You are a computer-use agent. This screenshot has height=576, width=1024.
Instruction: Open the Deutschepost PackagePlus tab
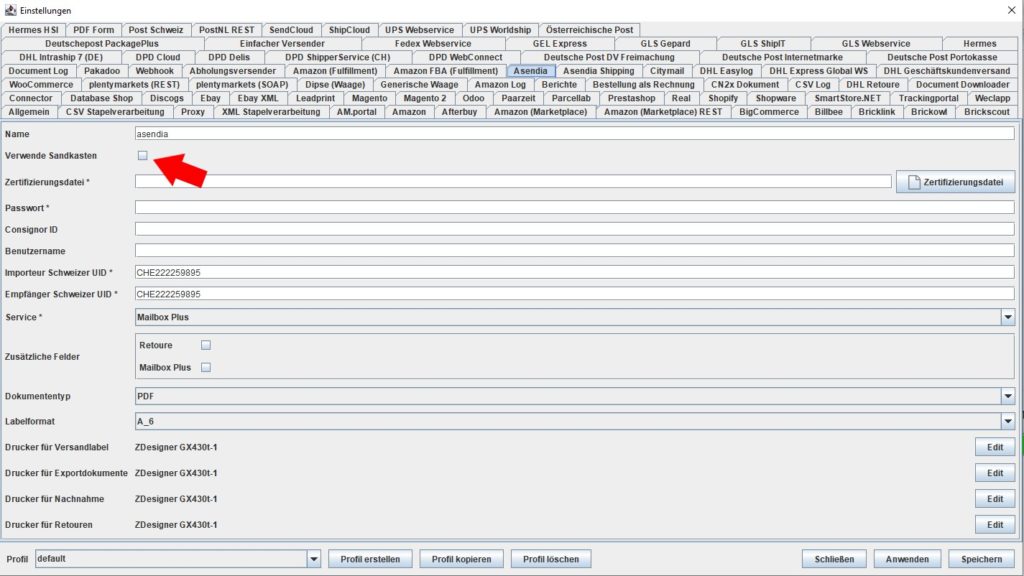102,44
